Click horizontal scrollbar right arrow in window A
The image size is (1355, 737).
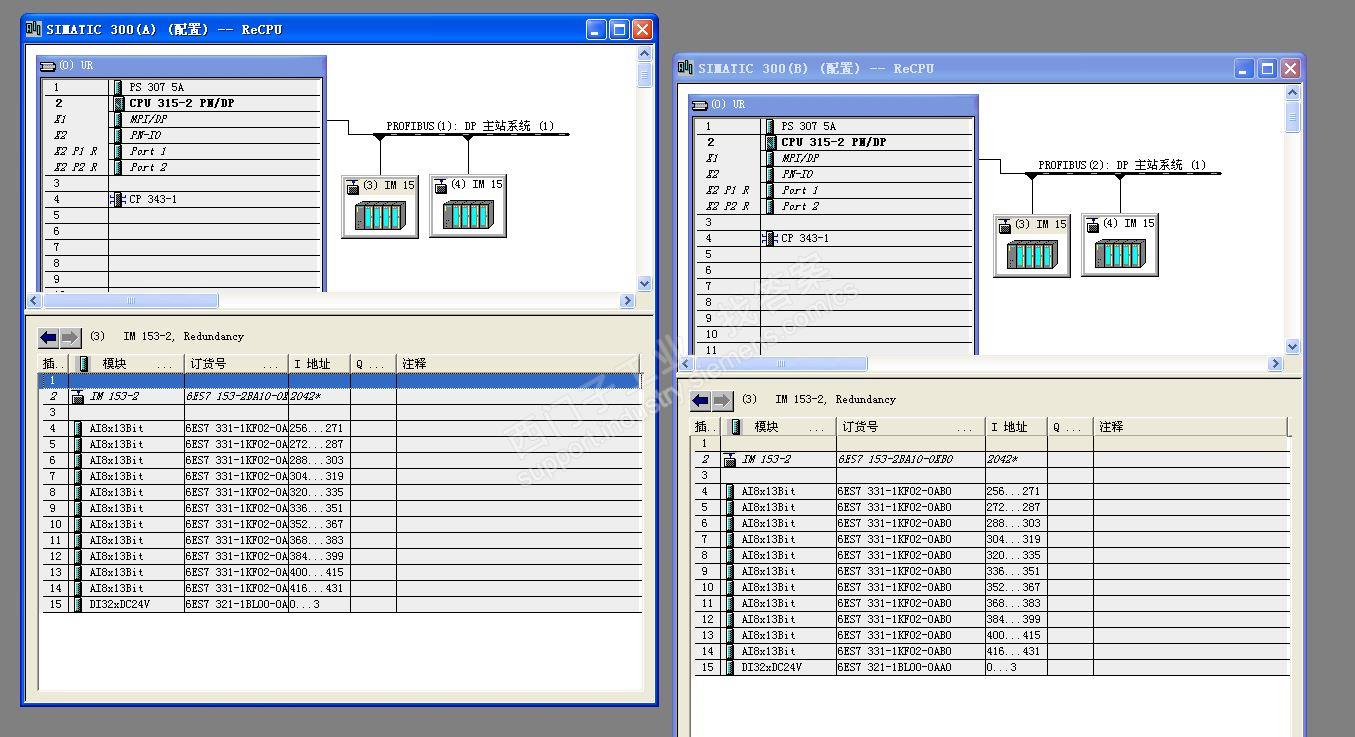[x=628, y=300]
